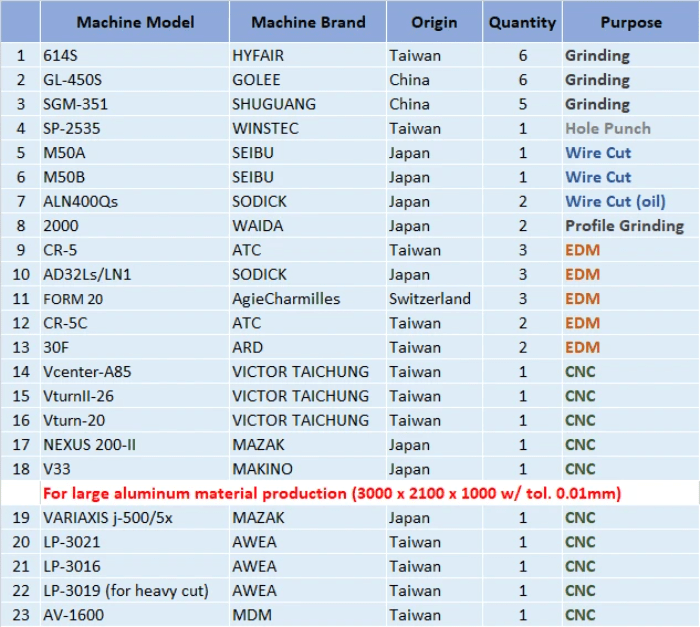Viewport: 700px width, 627px height.
Task: Select the Machine Model column header
Action: (x=135, y=21)
